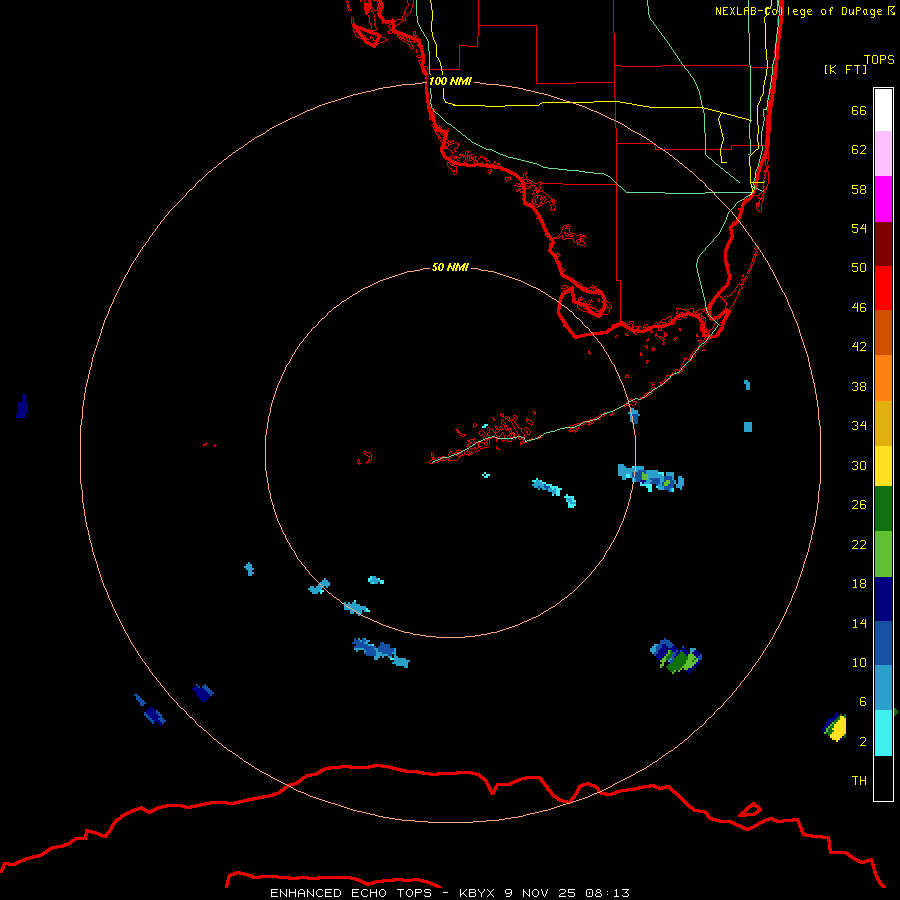Pick the navy blue legend swatch

tap(883, 599)
